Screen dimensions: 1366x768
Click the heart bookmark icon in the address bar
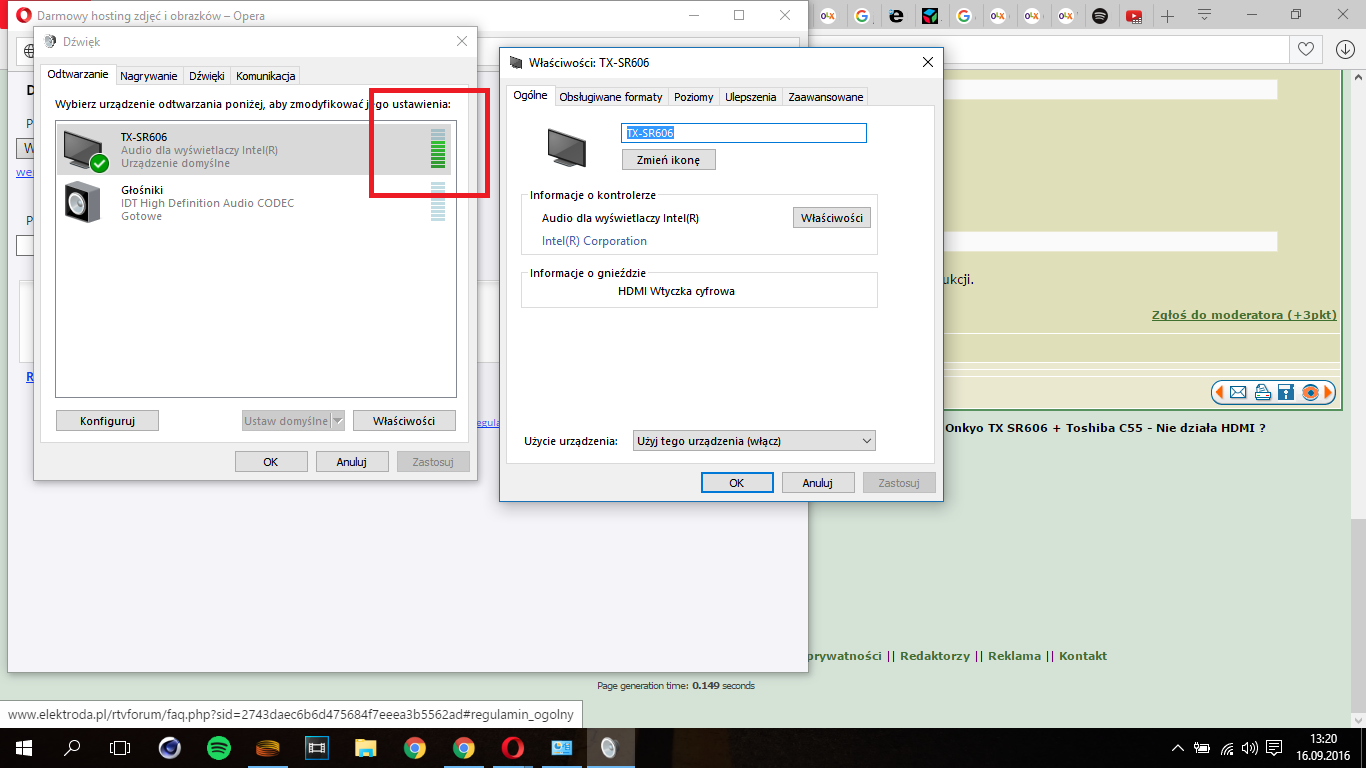point(1306,49)
